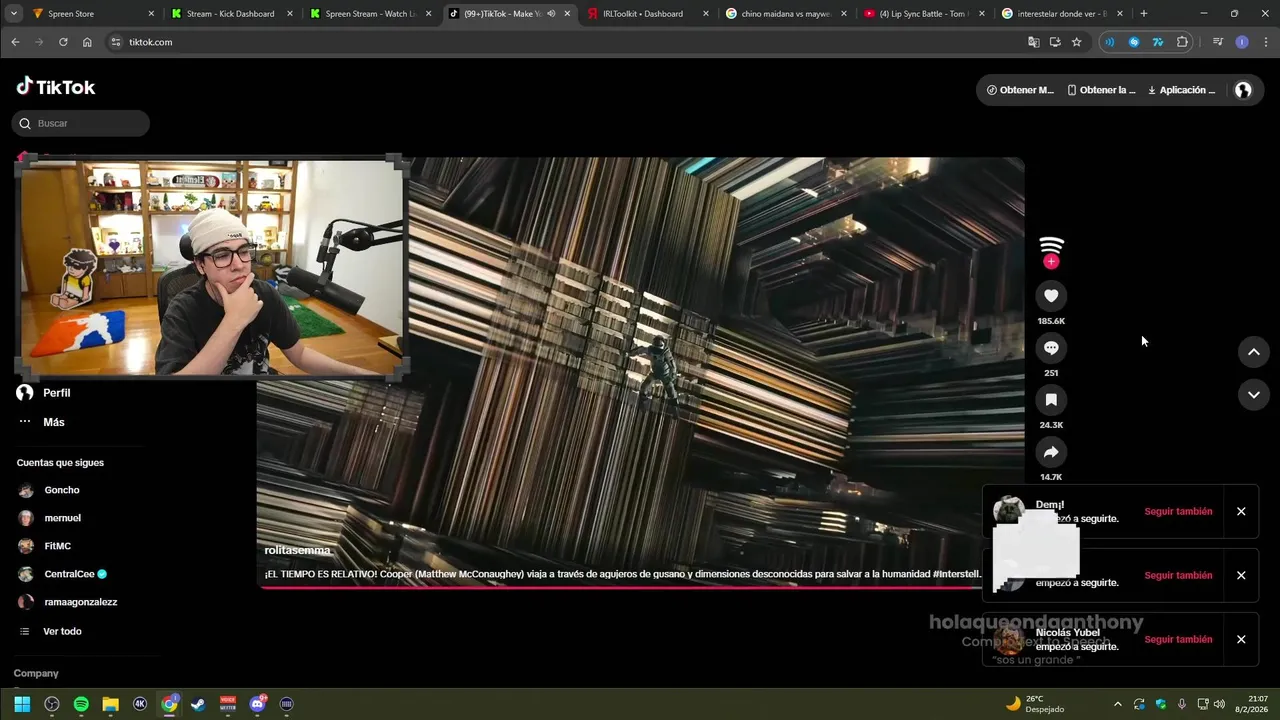The width and height of the screenshot is (1280, 720).
Task: Dismiss the Nicolás Yubel follow notification
Action: coord(1241,639)
